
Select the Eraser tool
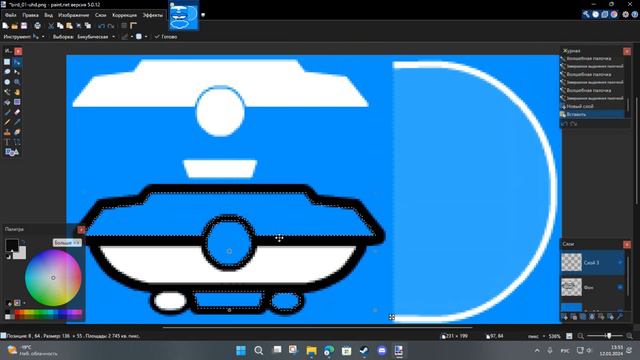click(17, 112)
